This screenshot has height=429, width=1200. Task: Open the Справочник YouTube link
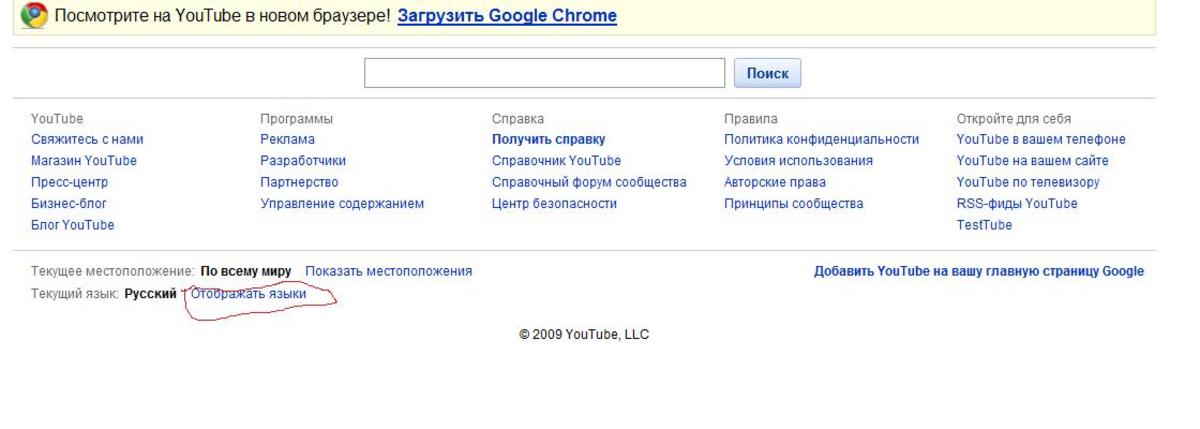pos(556,161)
